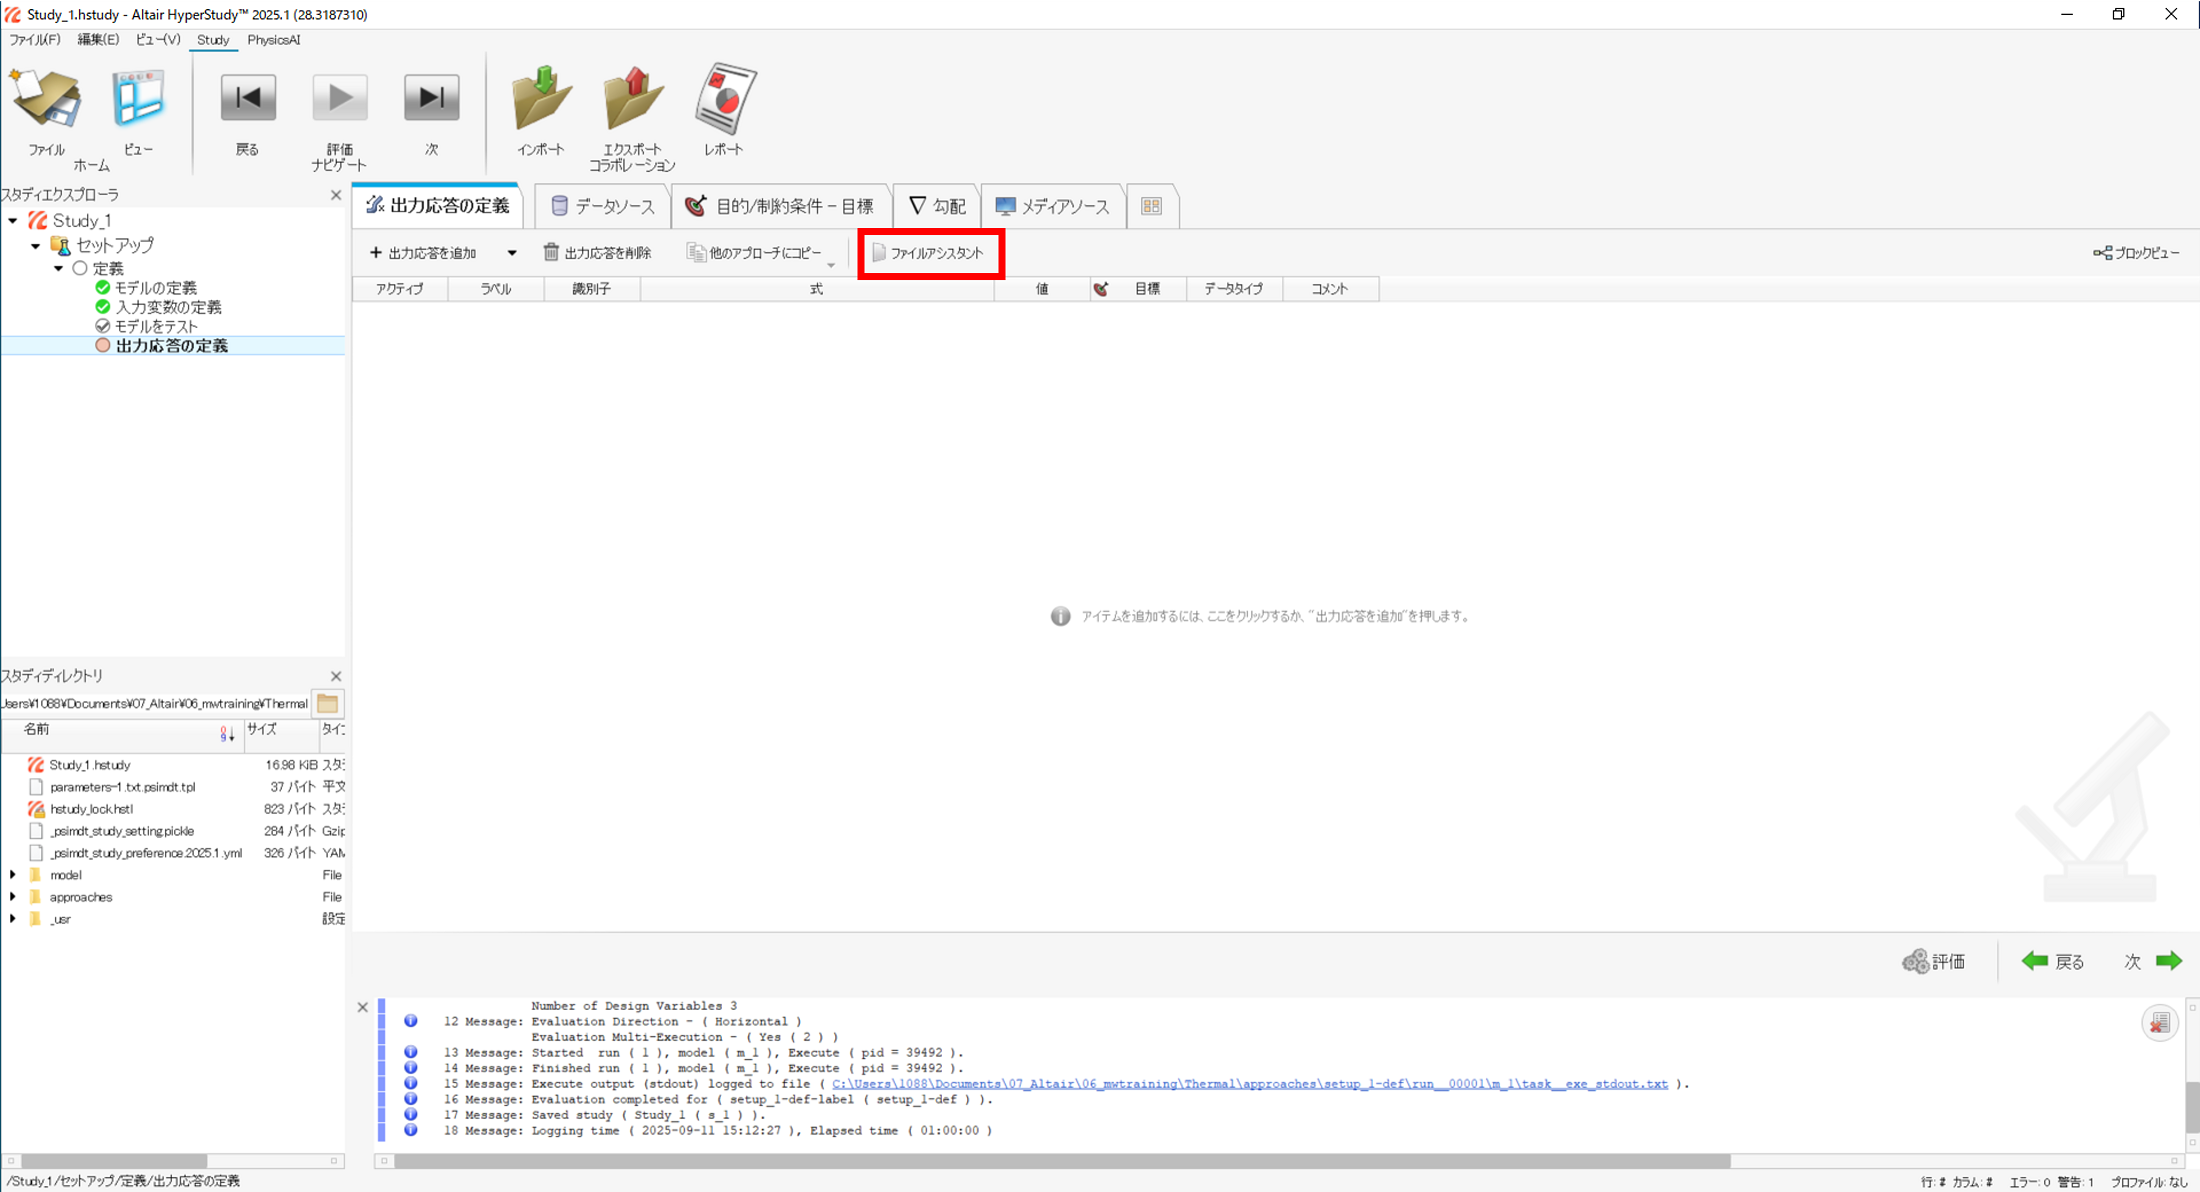Open the Report (レポート) icon
Screen dimensions: 2200x1192
tap(724, 100)
